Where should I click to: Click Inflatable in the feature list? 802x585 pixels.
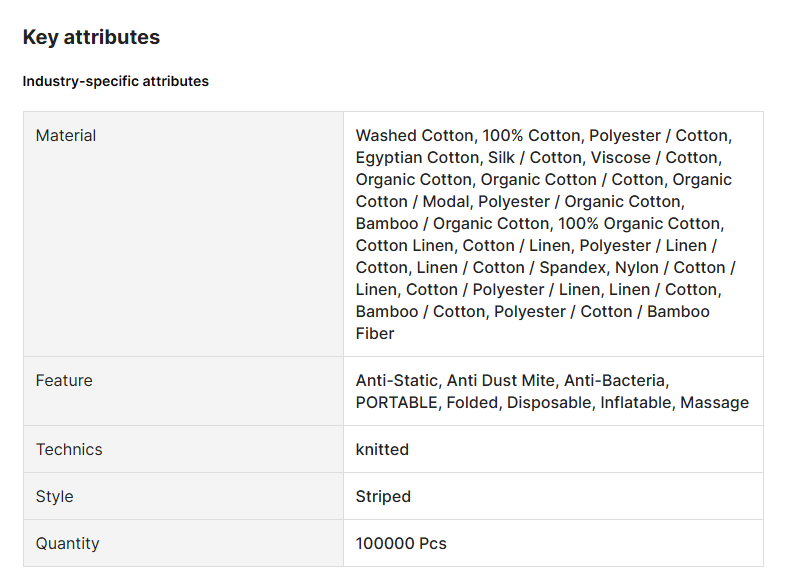(636, 402)
